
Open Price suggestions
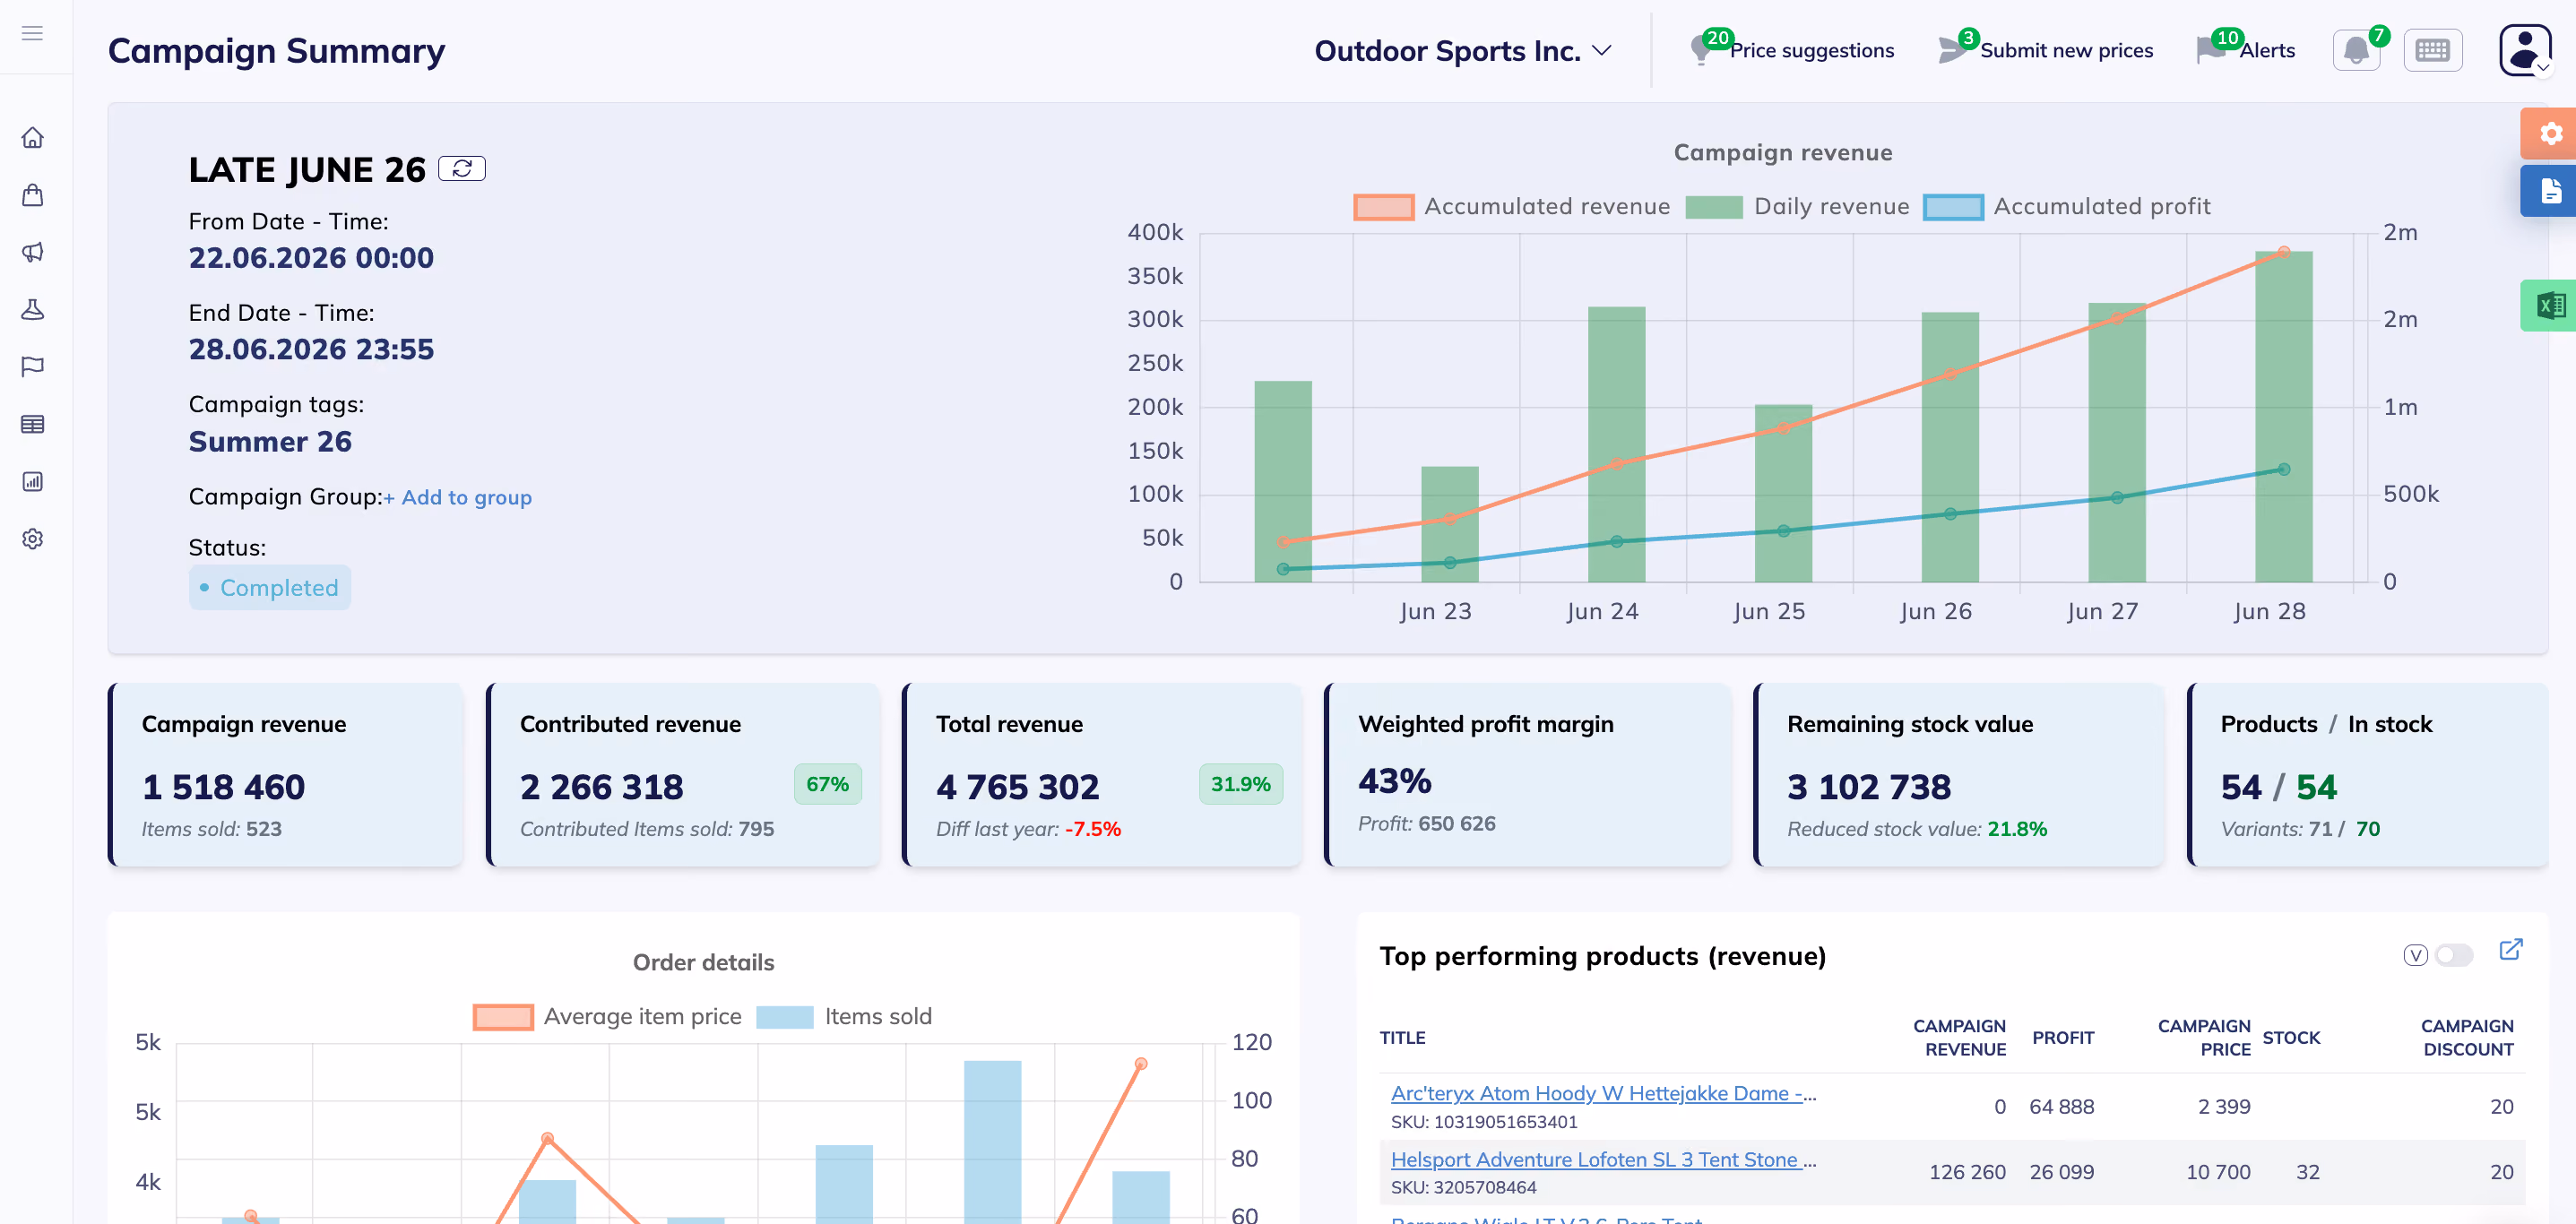(x=1792, y=50)
